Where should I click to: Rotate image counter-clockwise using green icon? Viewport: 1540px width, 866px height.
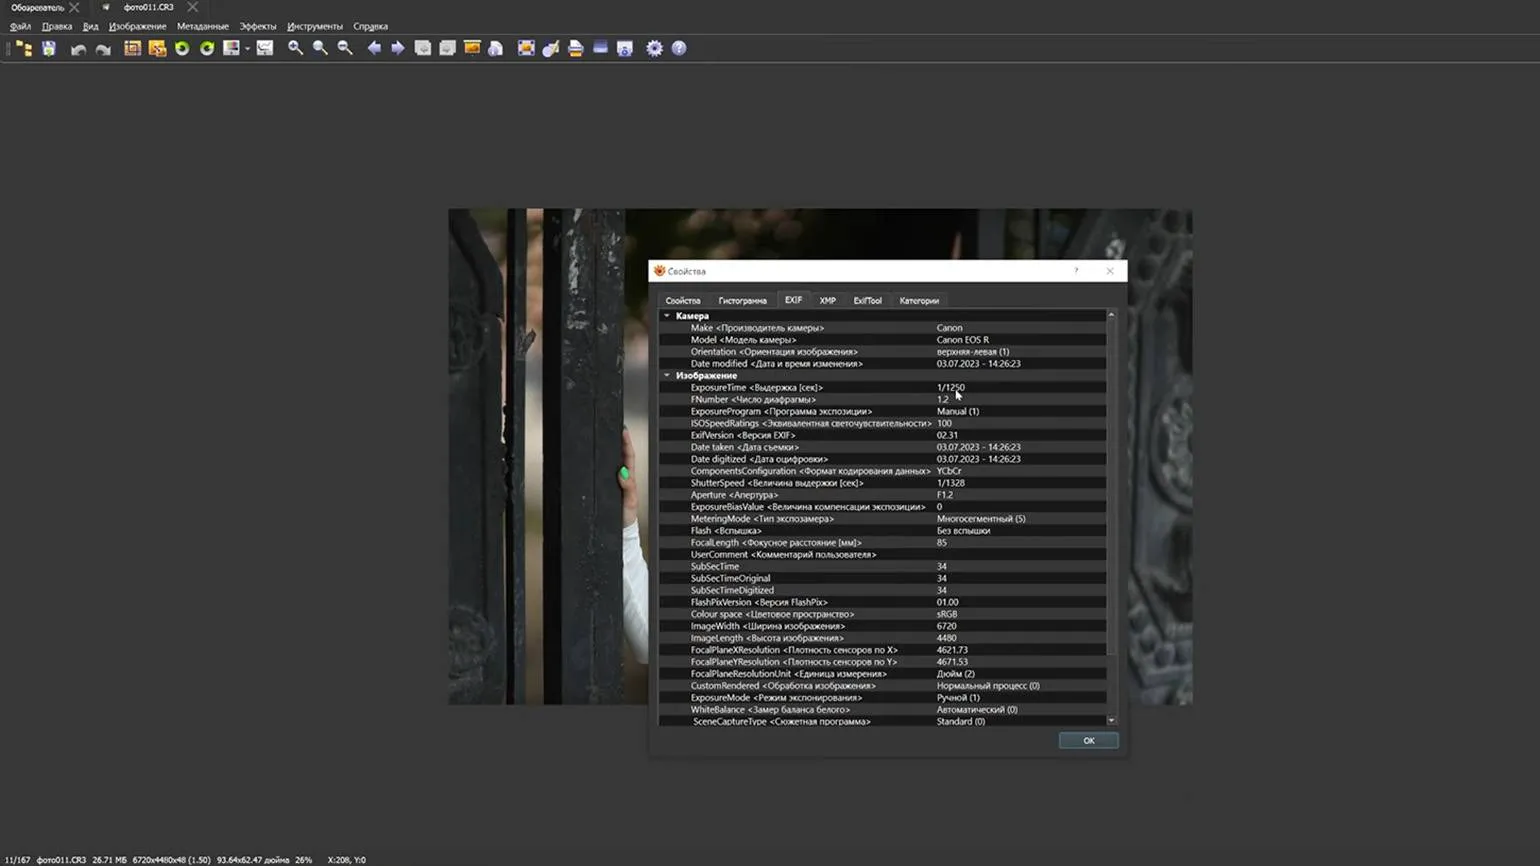(x=182, y=48)
